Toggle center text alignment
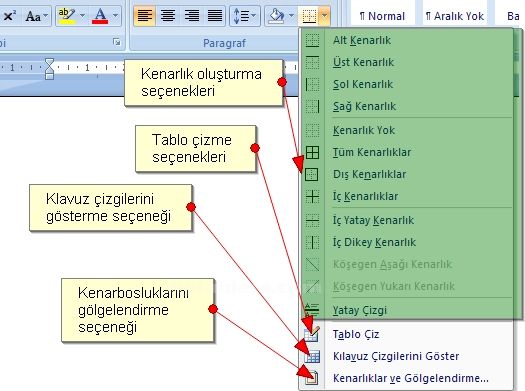The width and height of the screenshot is (525, 391). [x=168, y=16]
